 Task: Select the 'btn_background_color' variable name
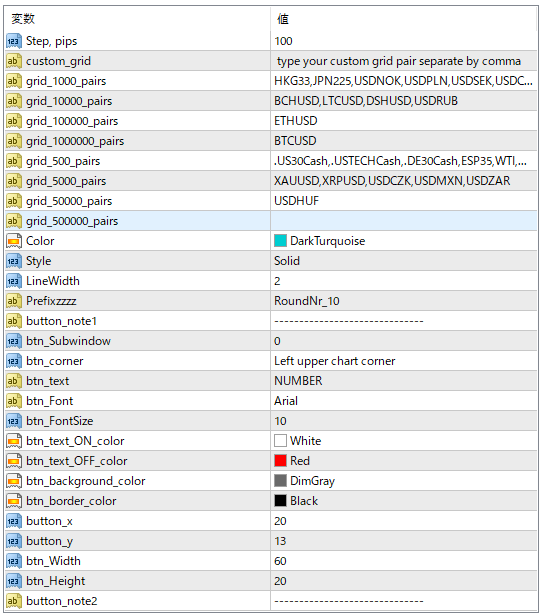coord(86,481)
